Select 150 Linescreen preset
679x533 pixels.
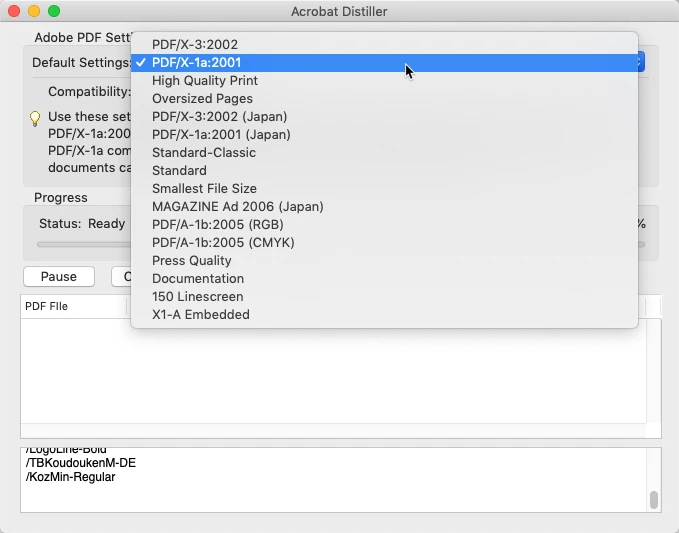pyautogui.click(x=384, y=297)
